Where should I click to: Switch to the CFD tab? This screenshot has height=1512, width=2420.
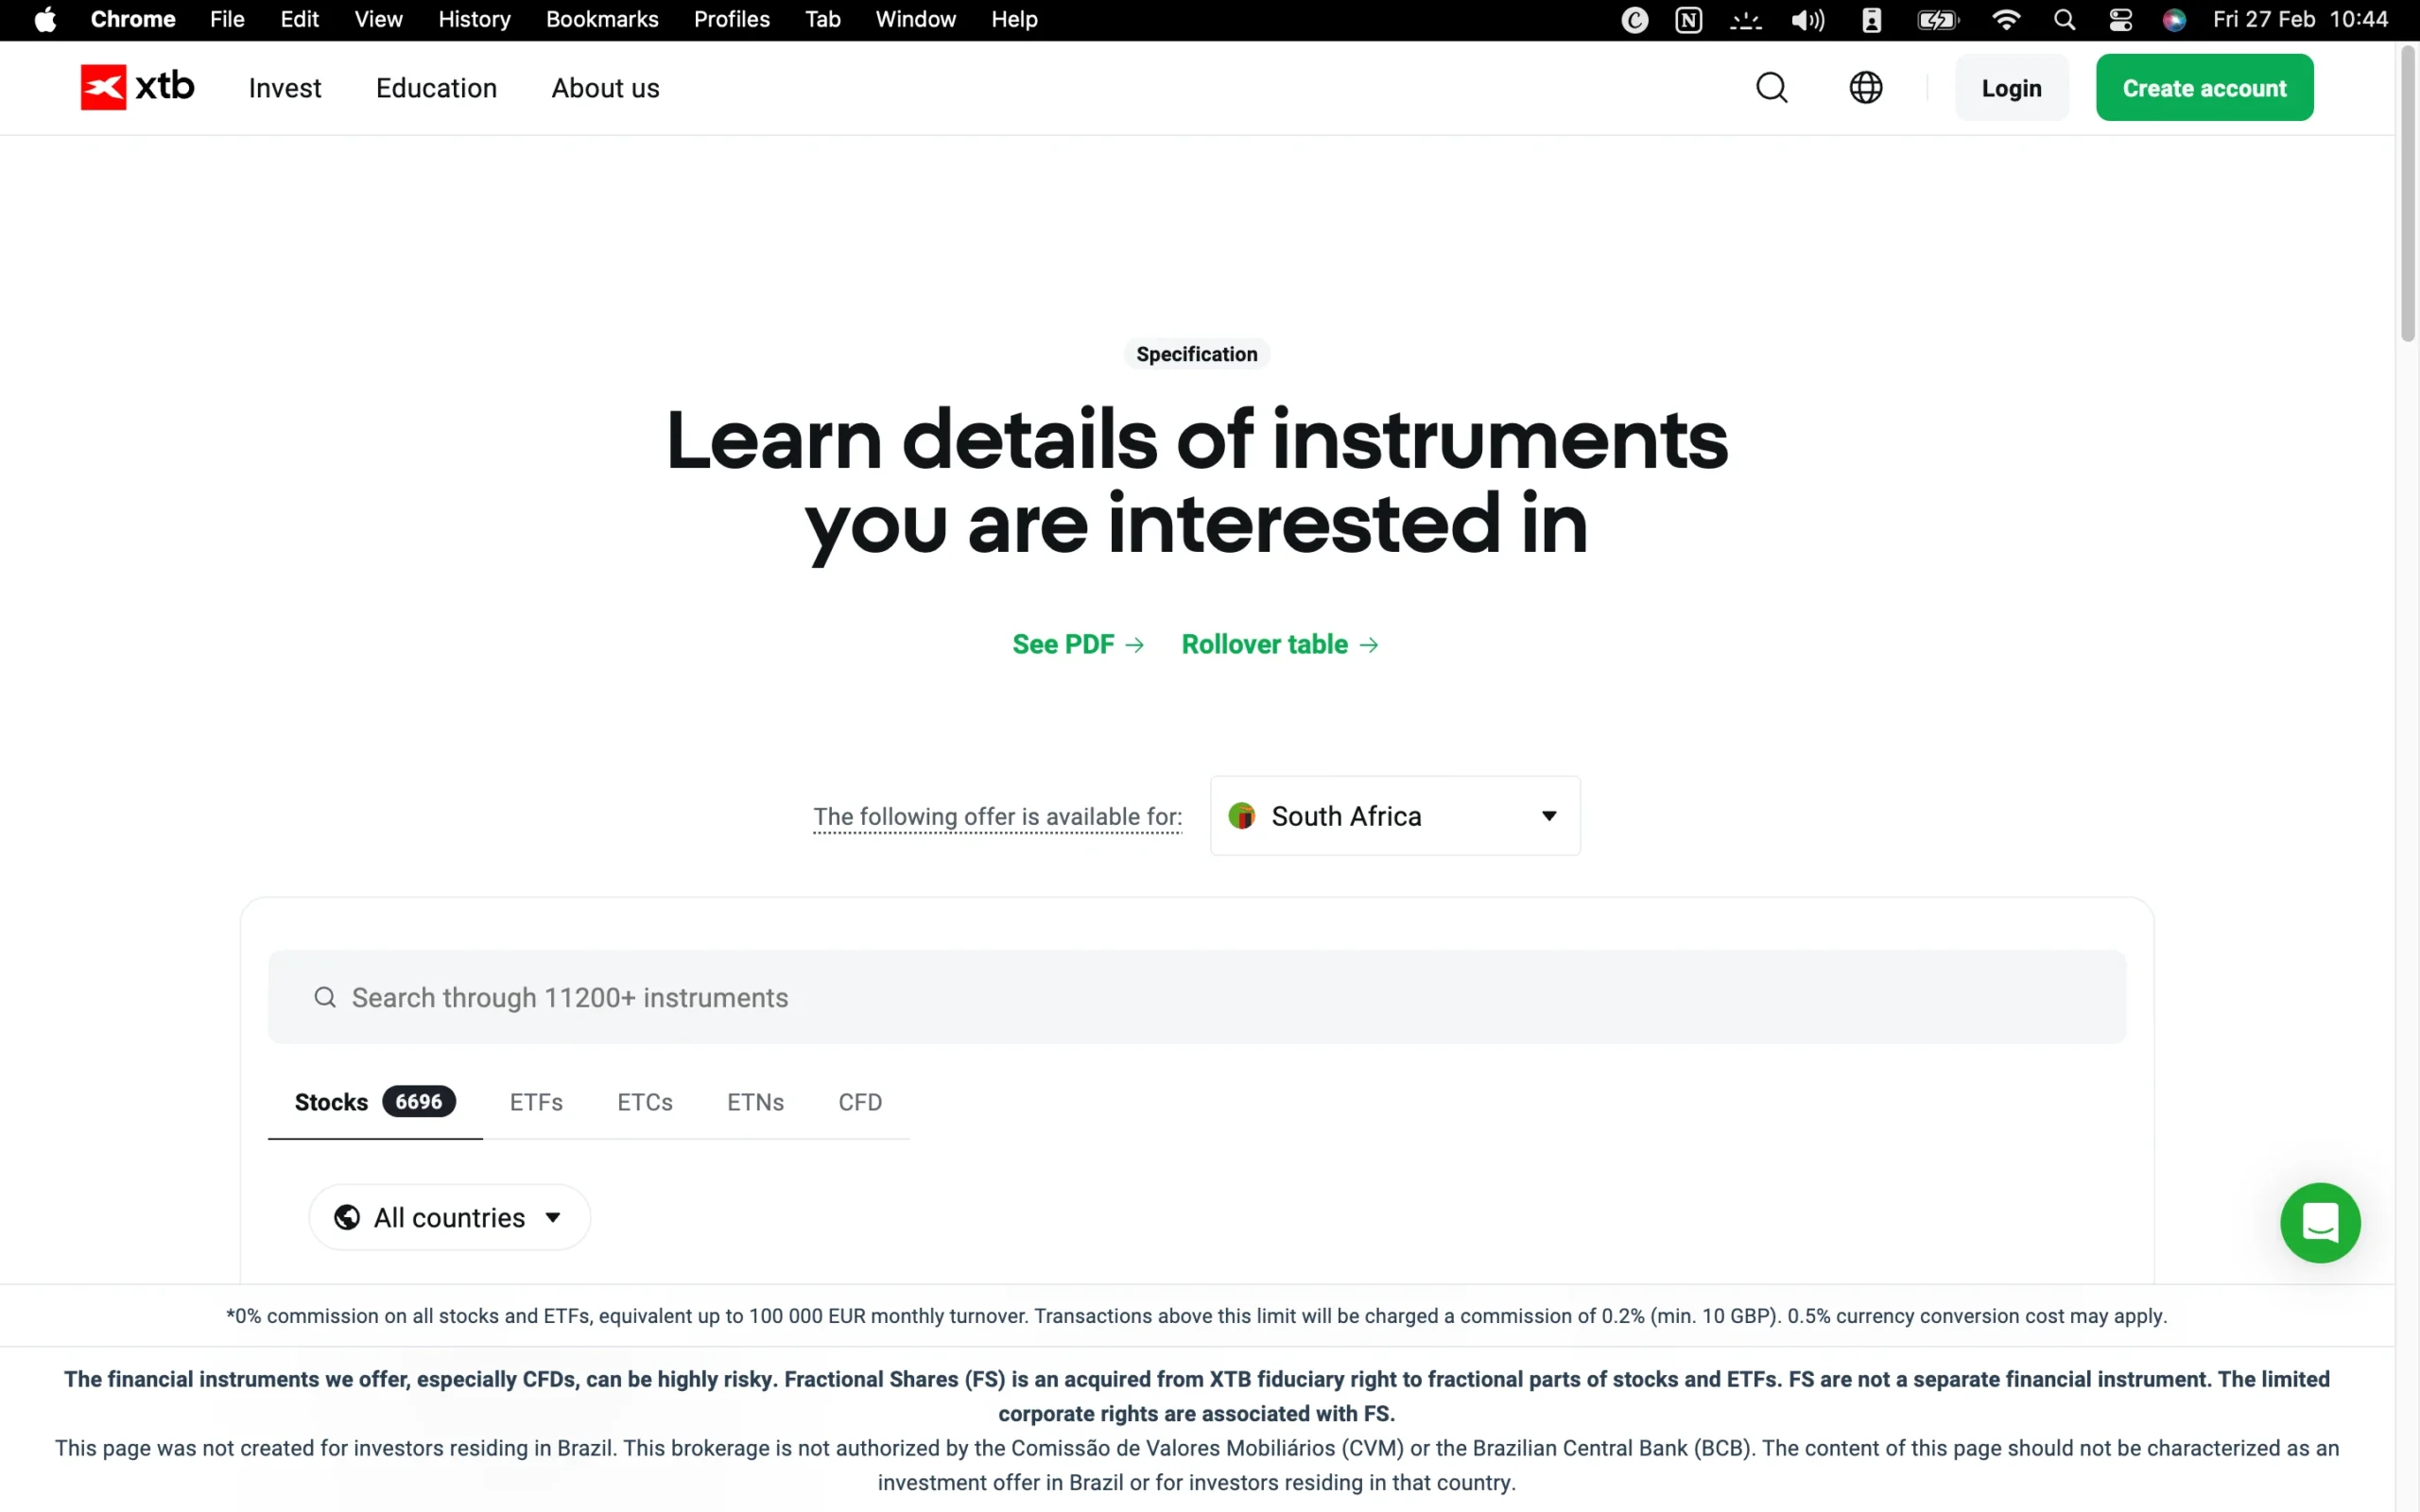(859, 1102)
